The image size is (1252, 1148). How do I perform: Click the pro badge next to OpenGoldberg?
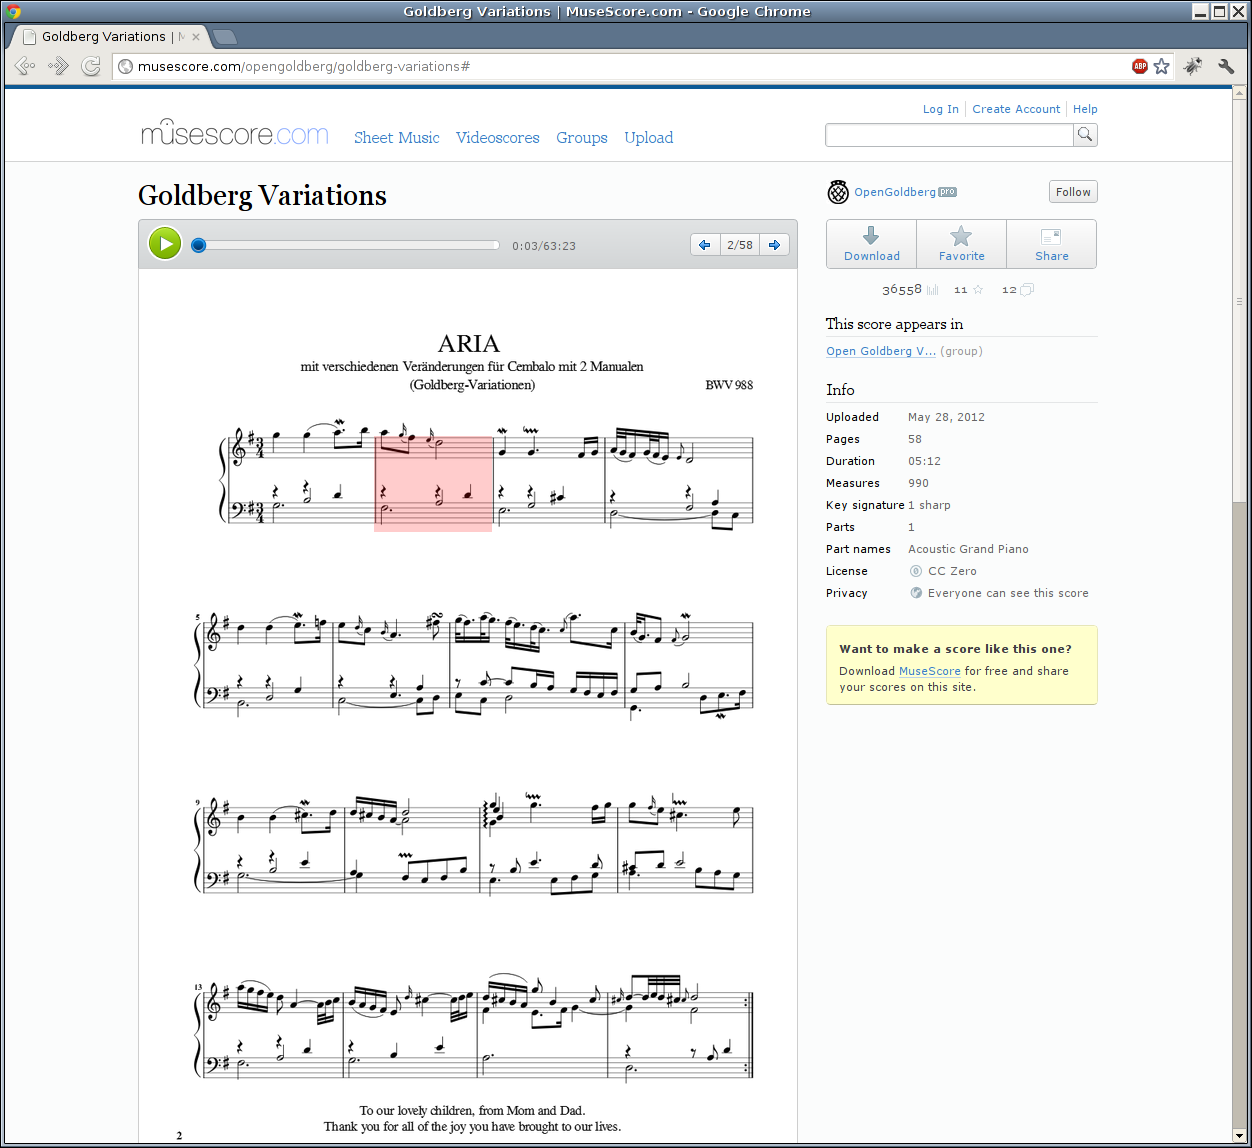tap(947, 192)
